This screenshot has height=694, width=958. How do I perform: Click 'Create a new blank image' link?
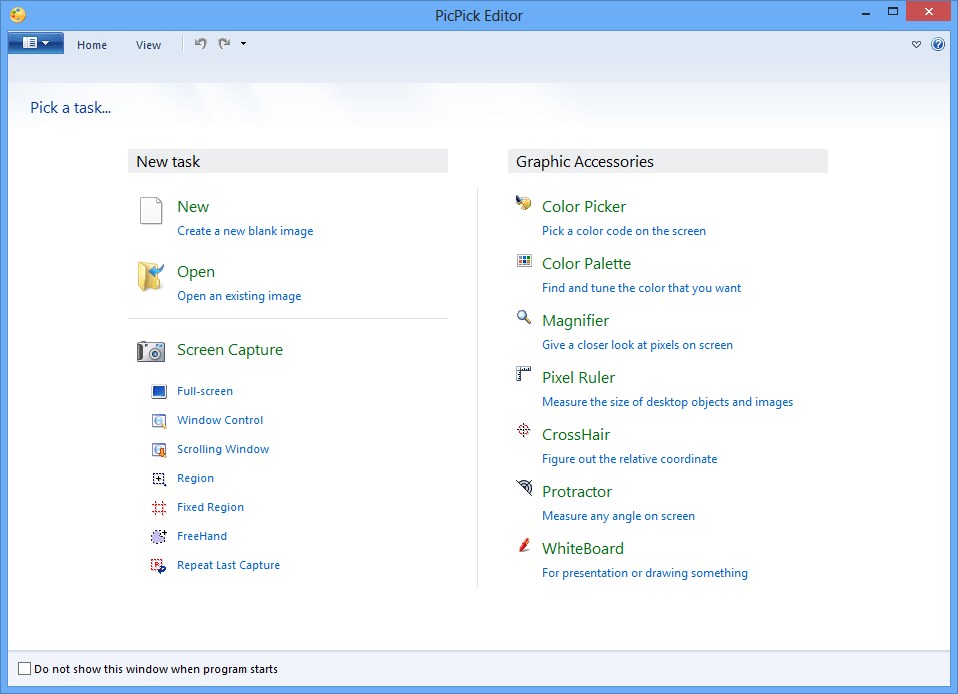(x=245, y=231)
